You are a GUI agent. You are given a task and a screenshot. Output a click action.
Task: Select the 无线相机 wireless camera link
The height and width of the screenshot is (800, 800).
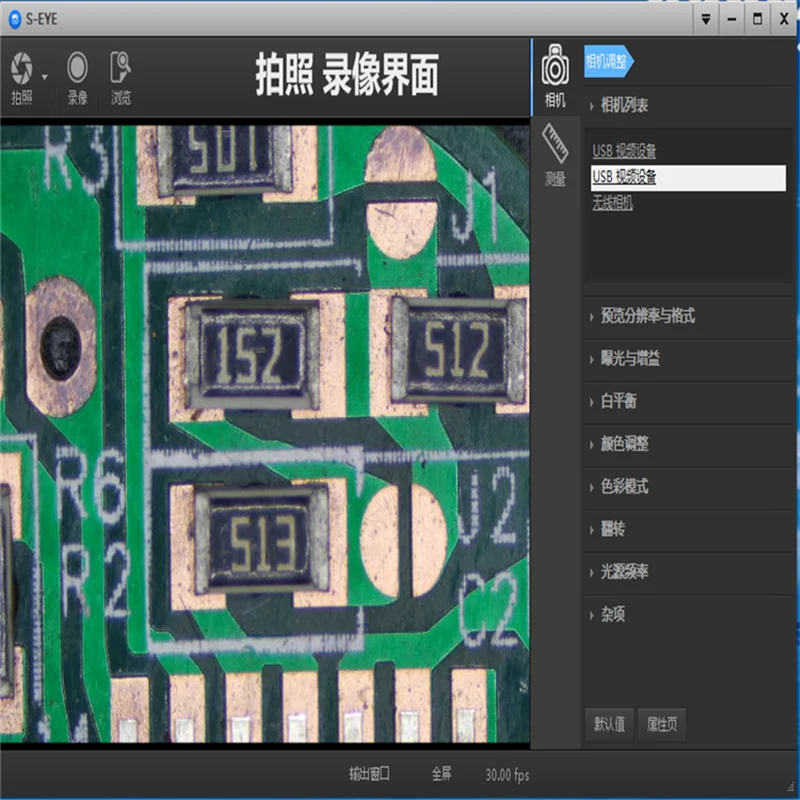click(x=613, y=201)
